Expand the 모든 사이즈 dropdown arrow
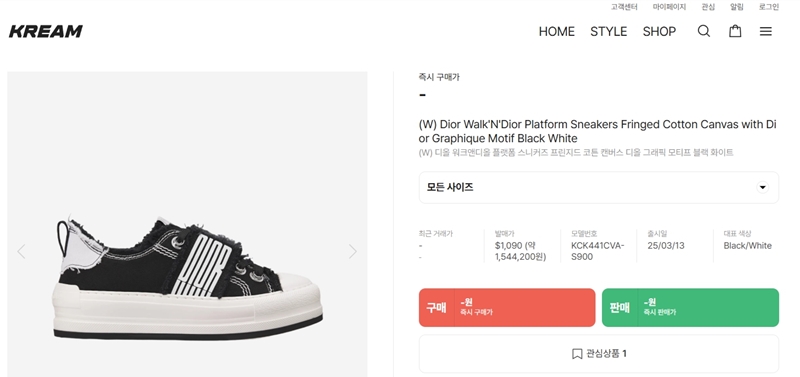Screen dimensions: 800x377 pyautogui.click(x=762, y=187)
